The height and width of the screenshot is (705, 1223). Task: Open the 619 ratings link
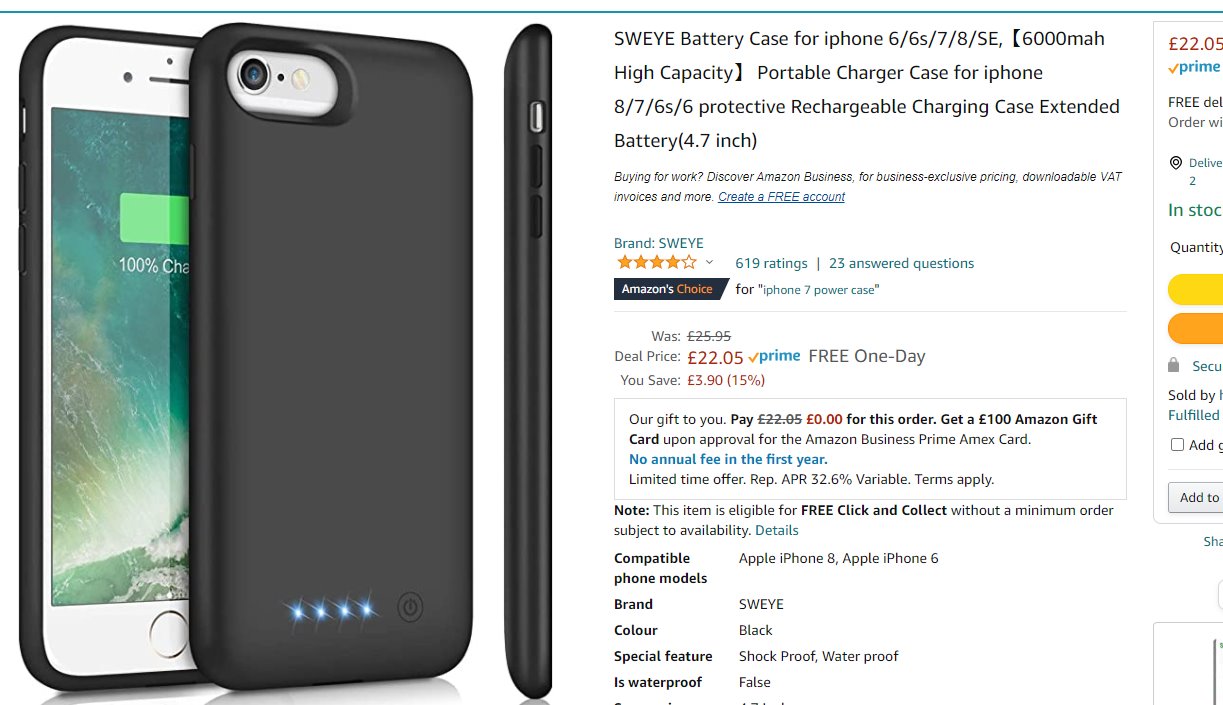pos(771,263)
